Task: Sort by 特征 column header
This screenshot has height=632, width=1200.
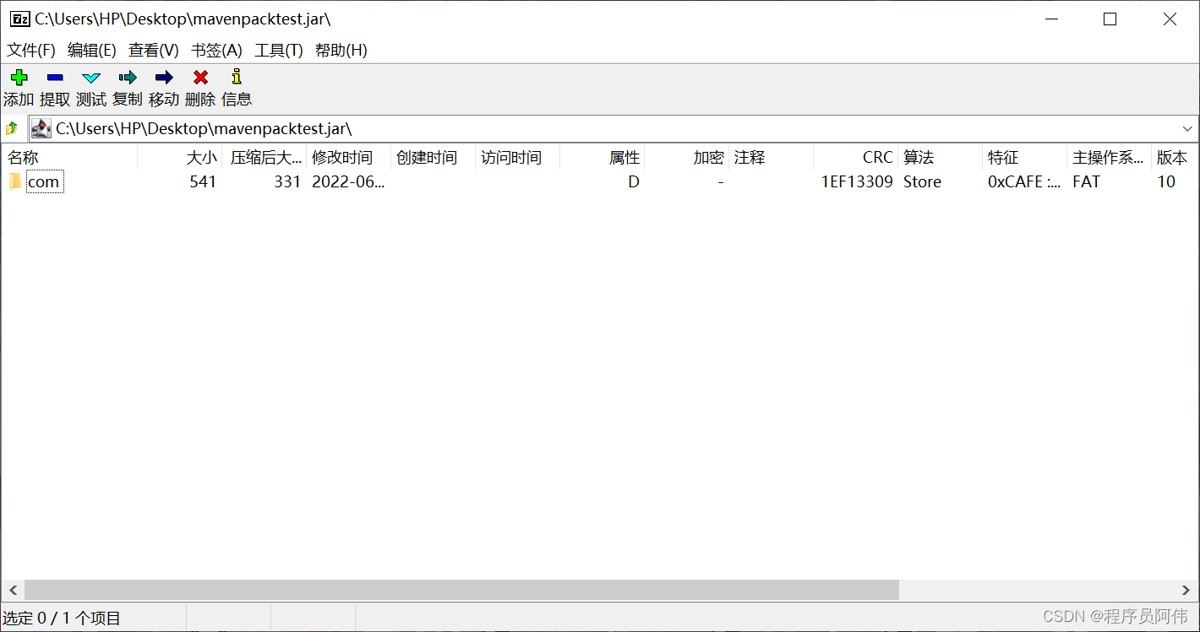Action: [x=1024, y=157]
